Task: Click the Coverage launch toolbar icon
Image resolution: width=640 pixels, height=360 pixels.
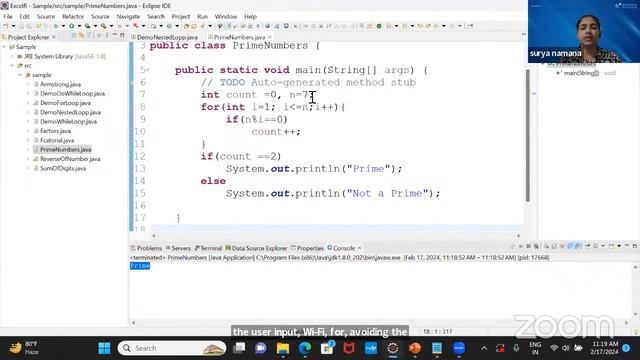Action: pos(87,26)
